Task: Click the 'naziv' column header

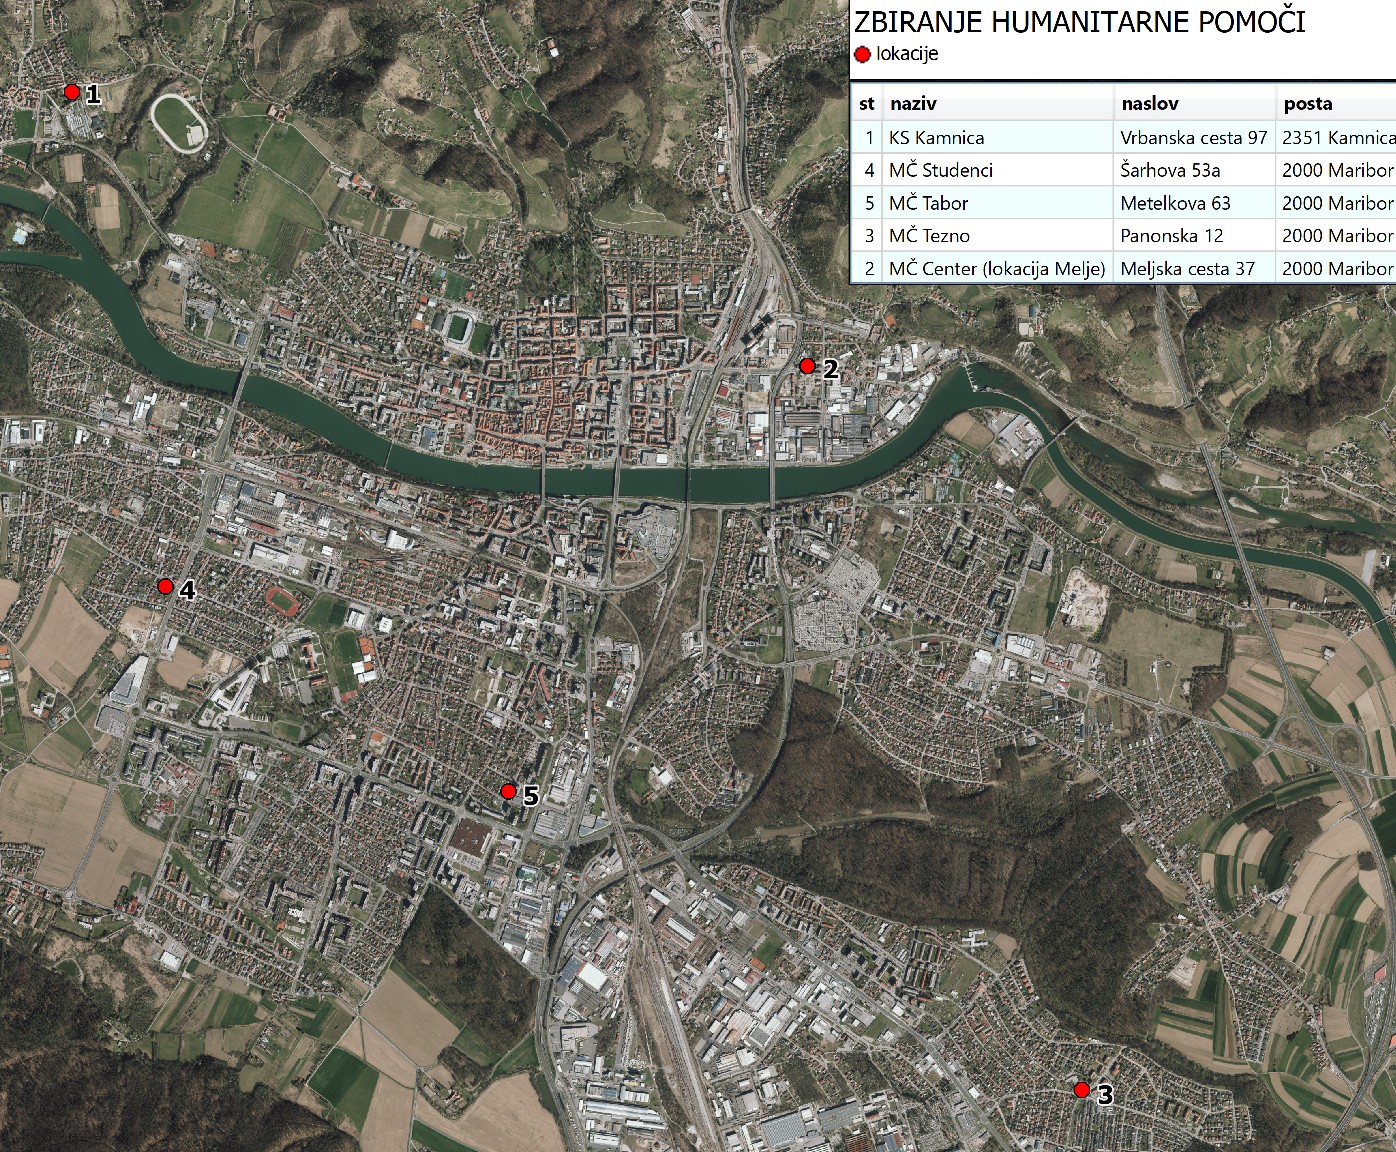Action: pyautogui.click(x=998, y=103)
